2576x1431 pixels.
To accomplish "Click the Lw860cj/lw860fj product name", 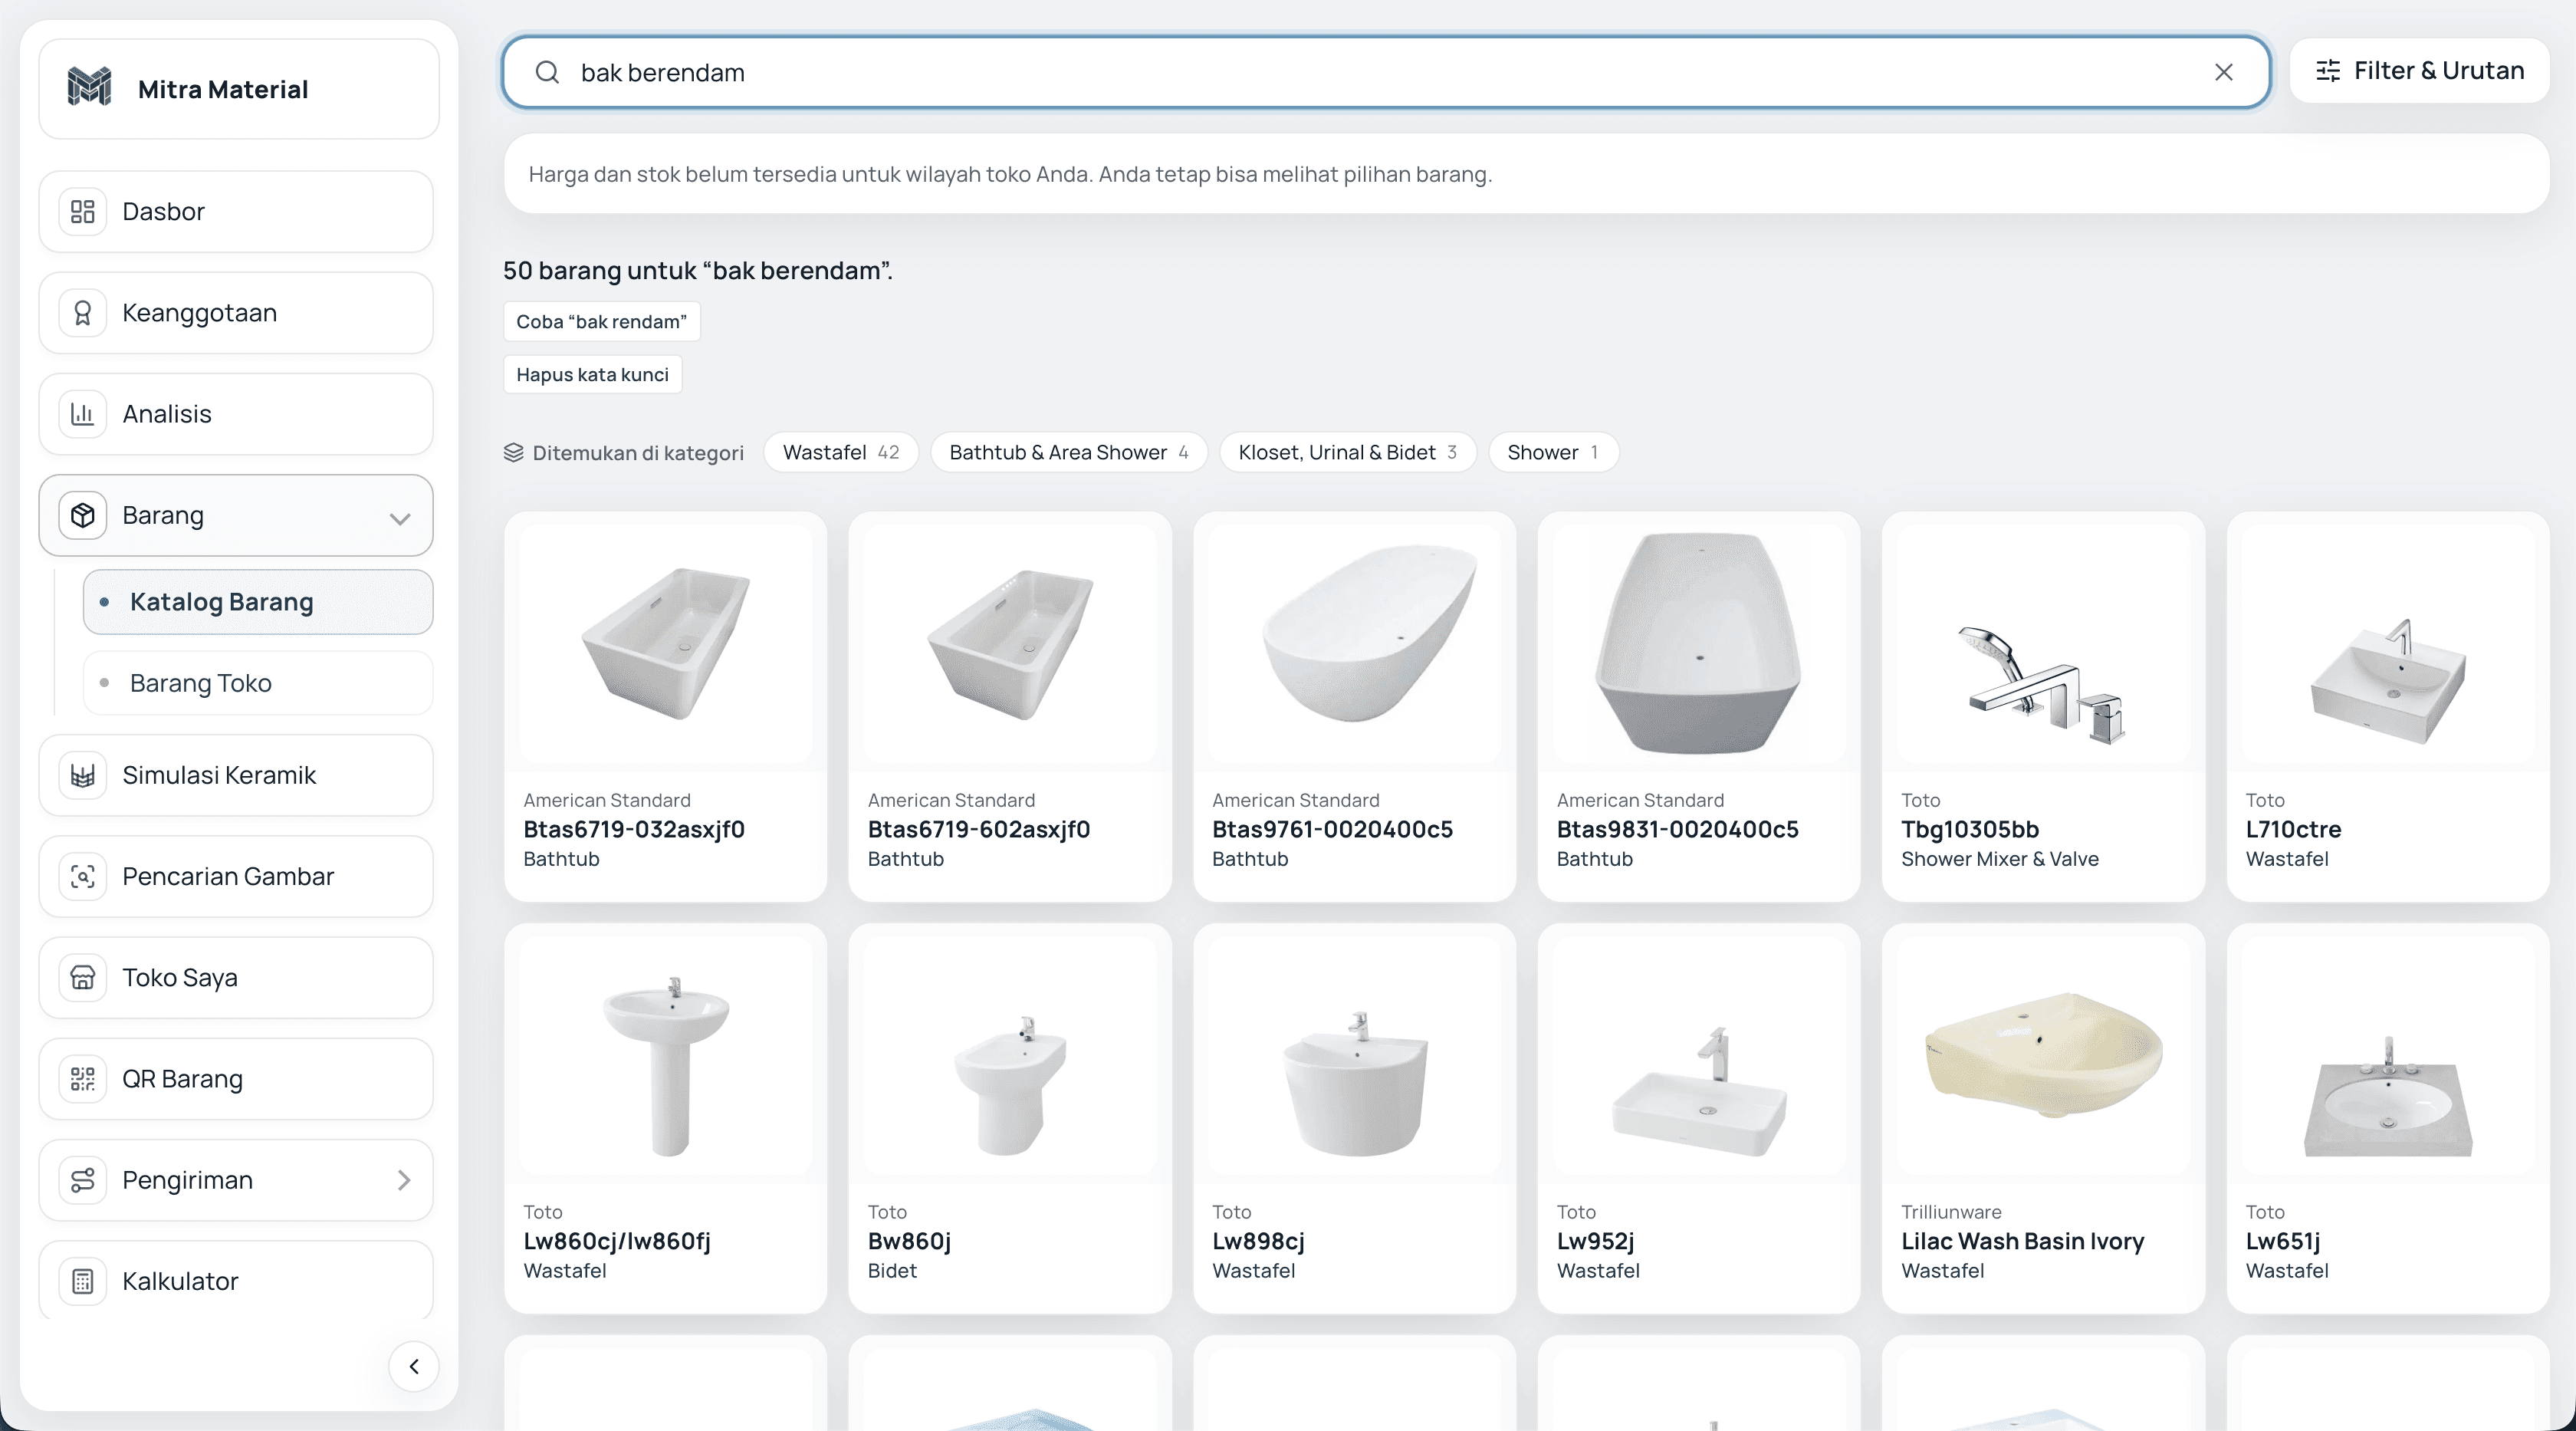I will pos(617,1241).
